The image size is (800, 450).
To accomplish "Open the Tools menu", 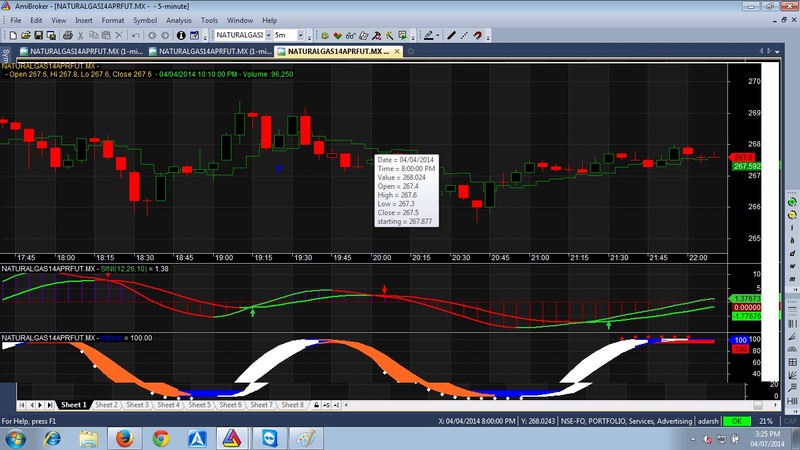I will (209, 20).
